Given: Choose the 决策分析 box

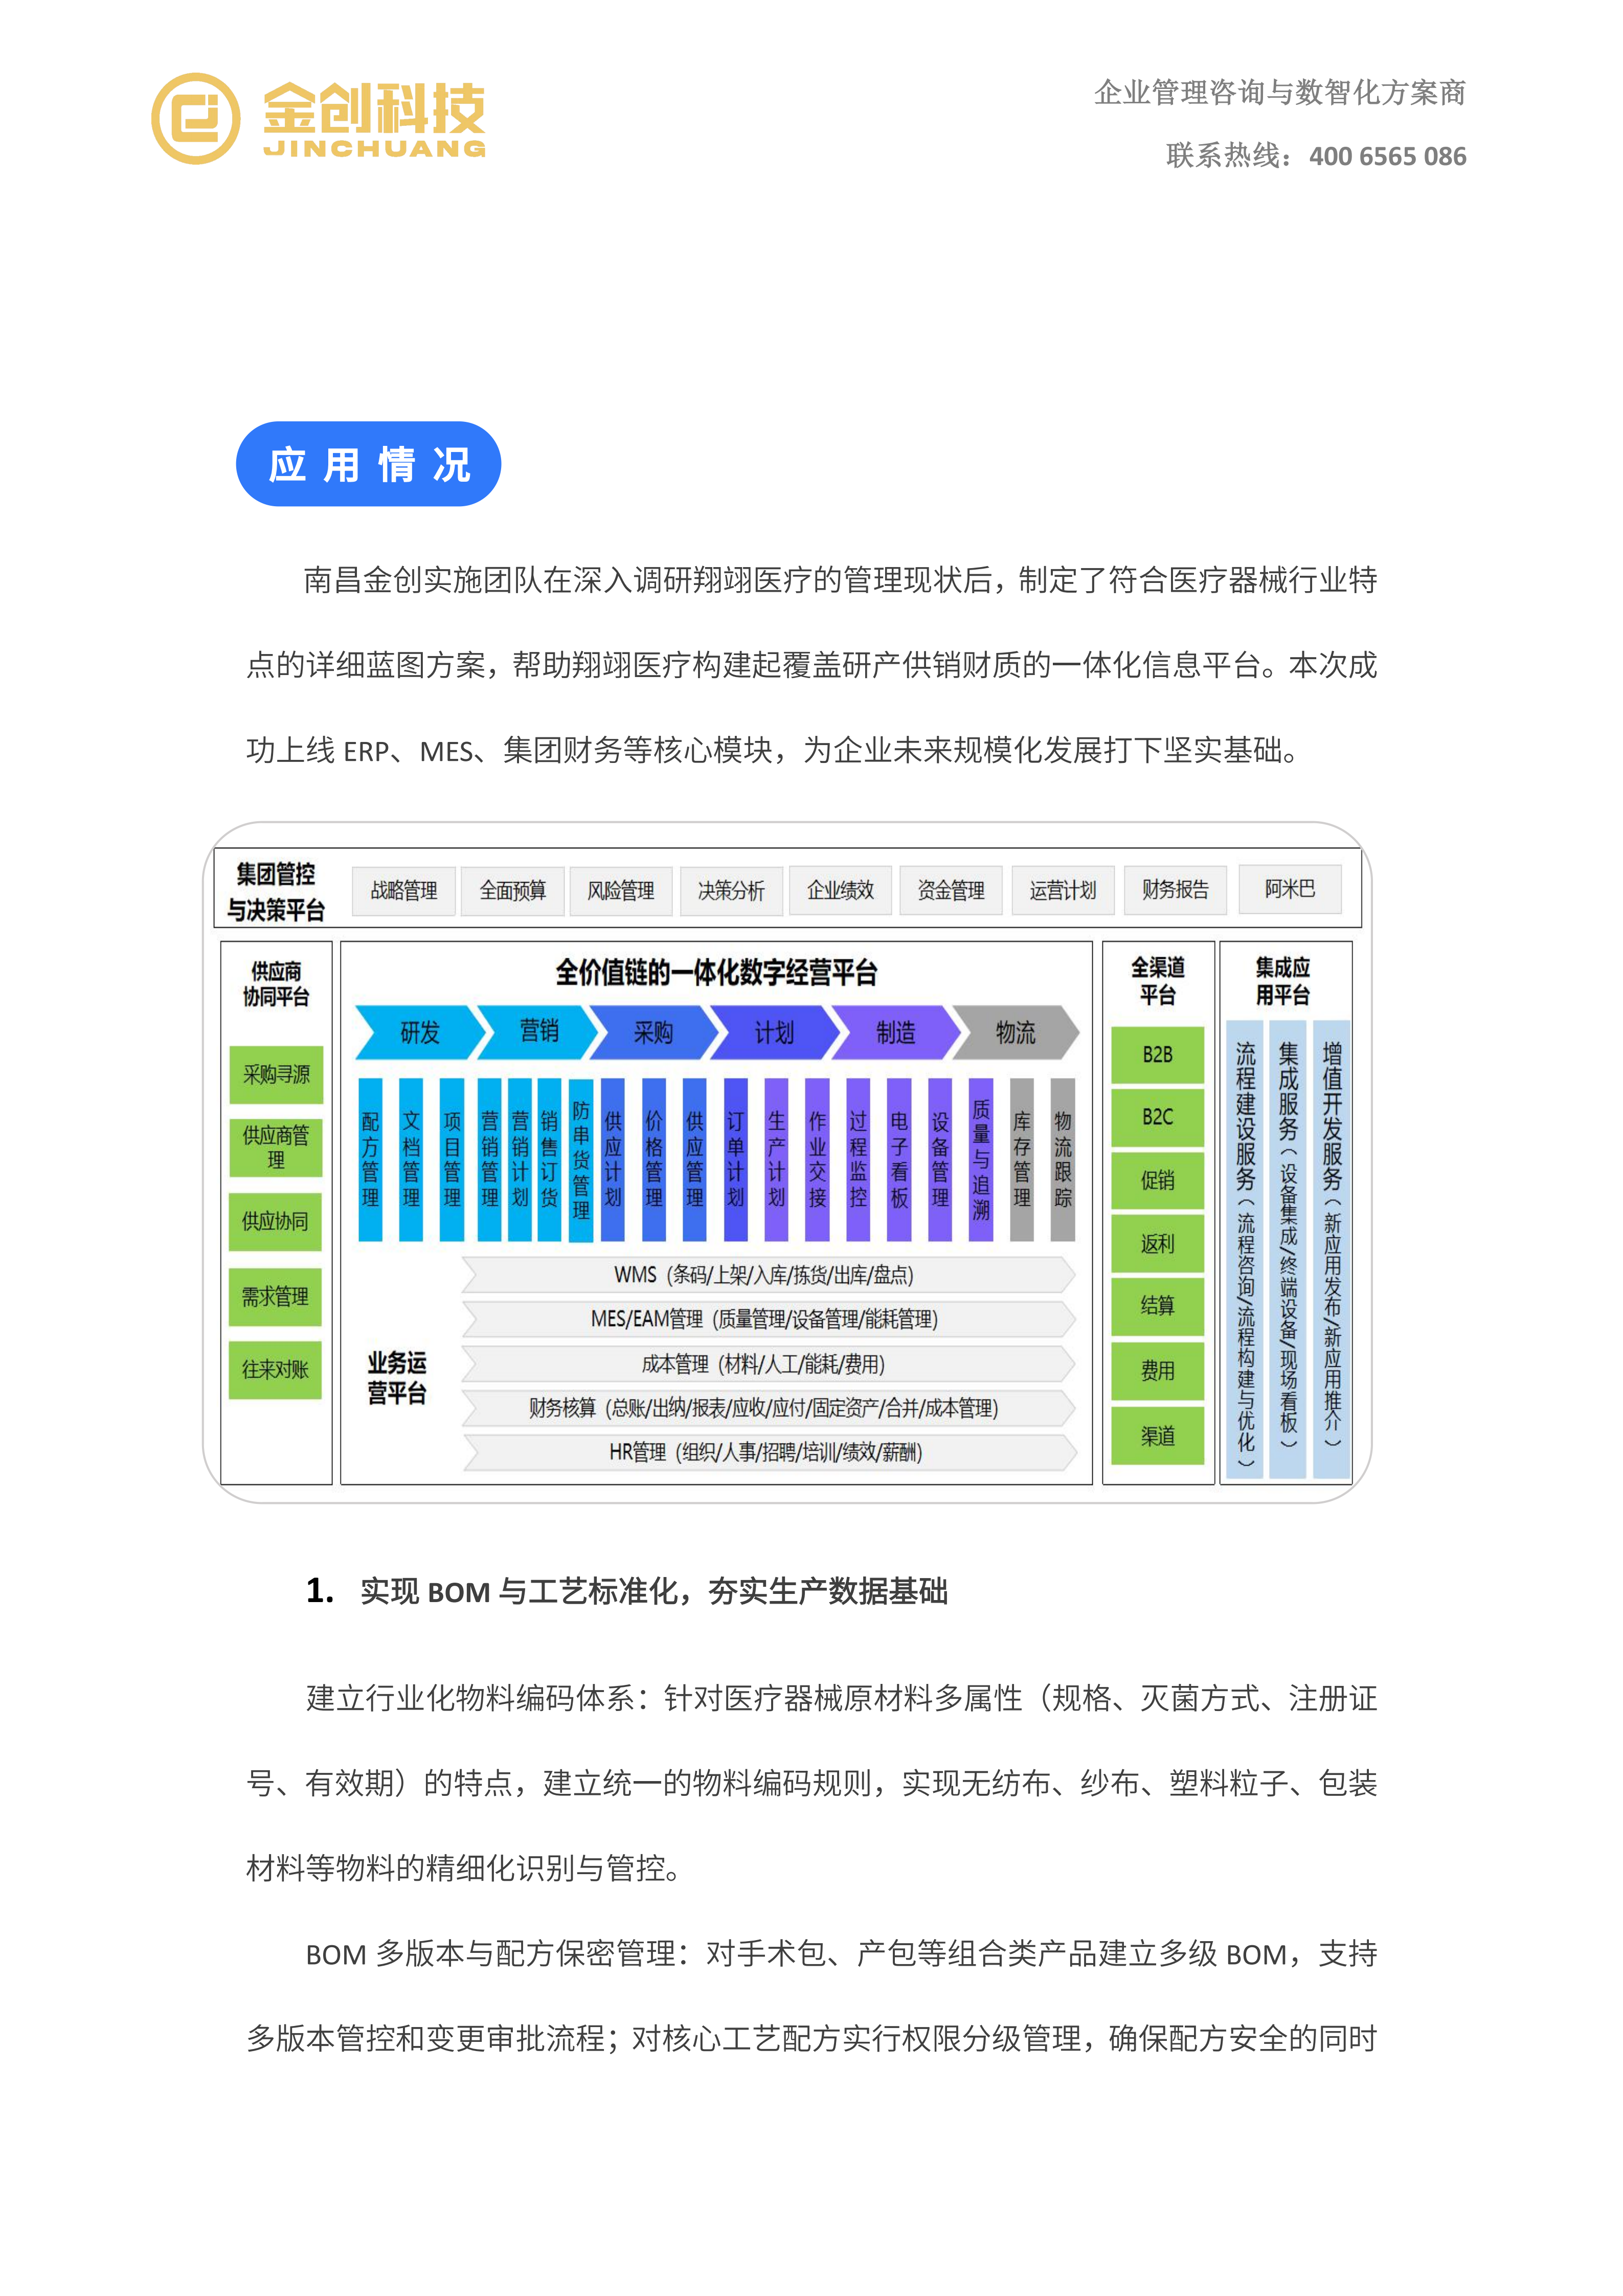Looking at the screenshot, I should pos(731,890).
